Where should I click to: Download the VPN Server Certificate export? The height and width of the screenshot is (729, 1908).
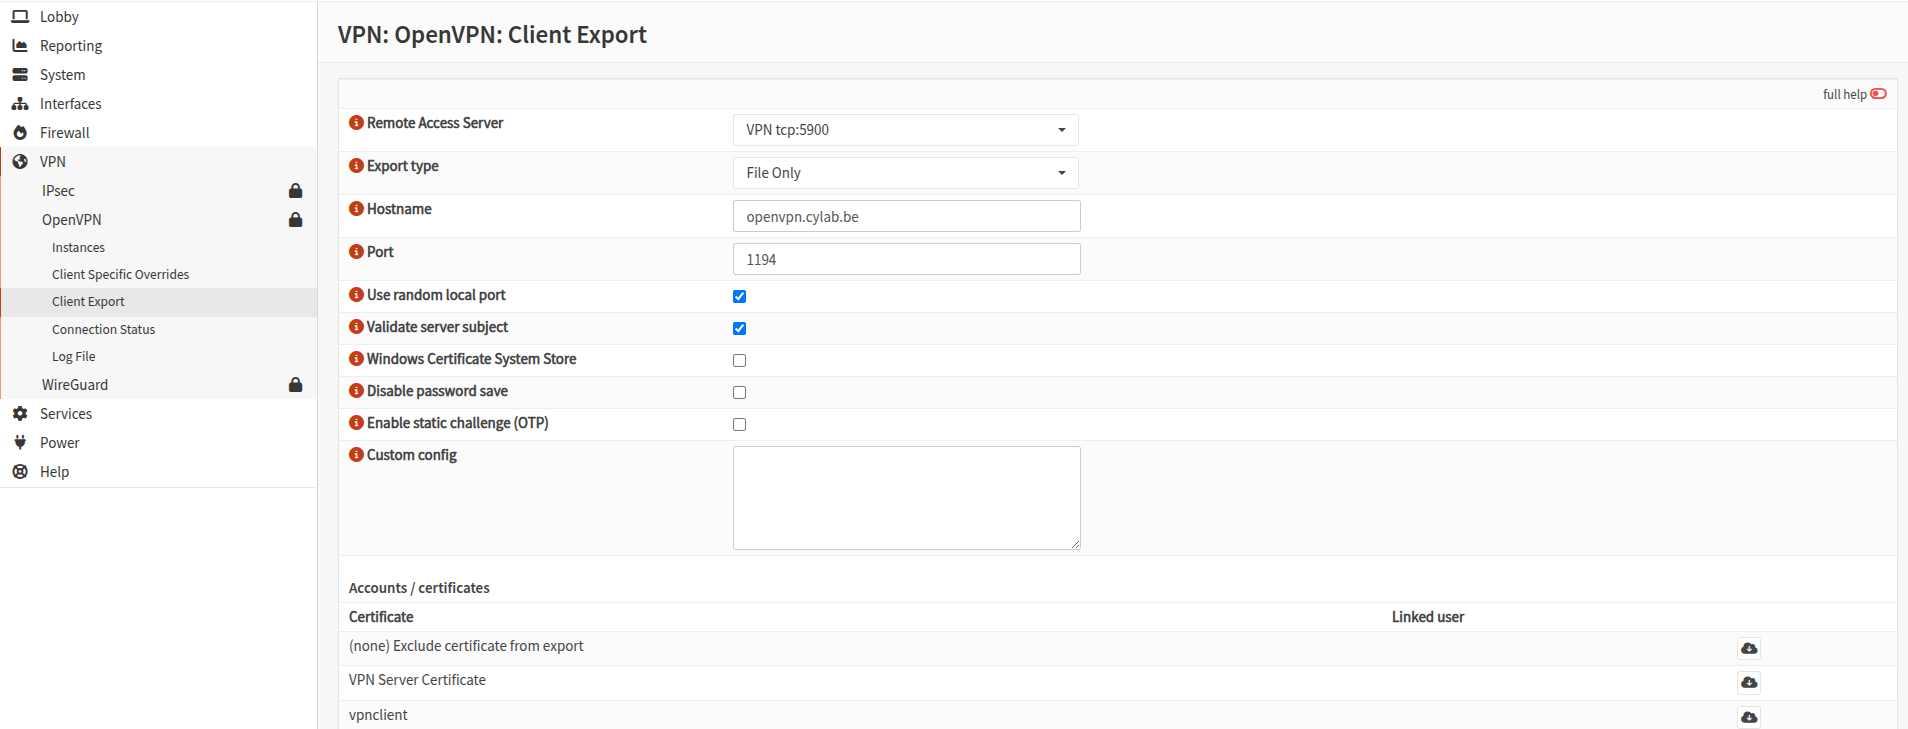tap(1748, 682)
